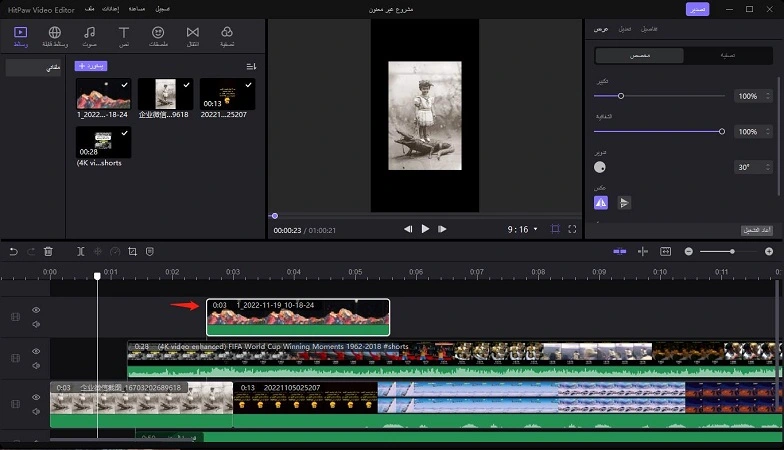Image resolution: width=784 pixels, height=450 pixels.
Task: Open the Stickers panel smiley icon
Action: point(158,36)
